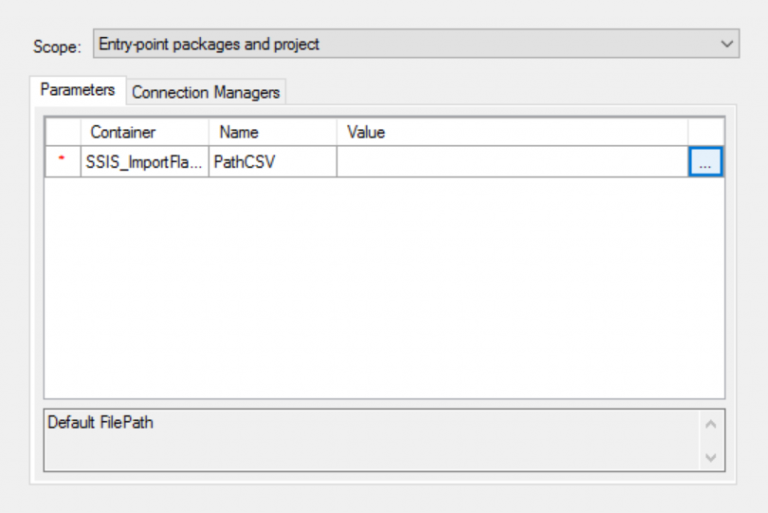Click the blank row-selector header cell

tap(62, 132)
